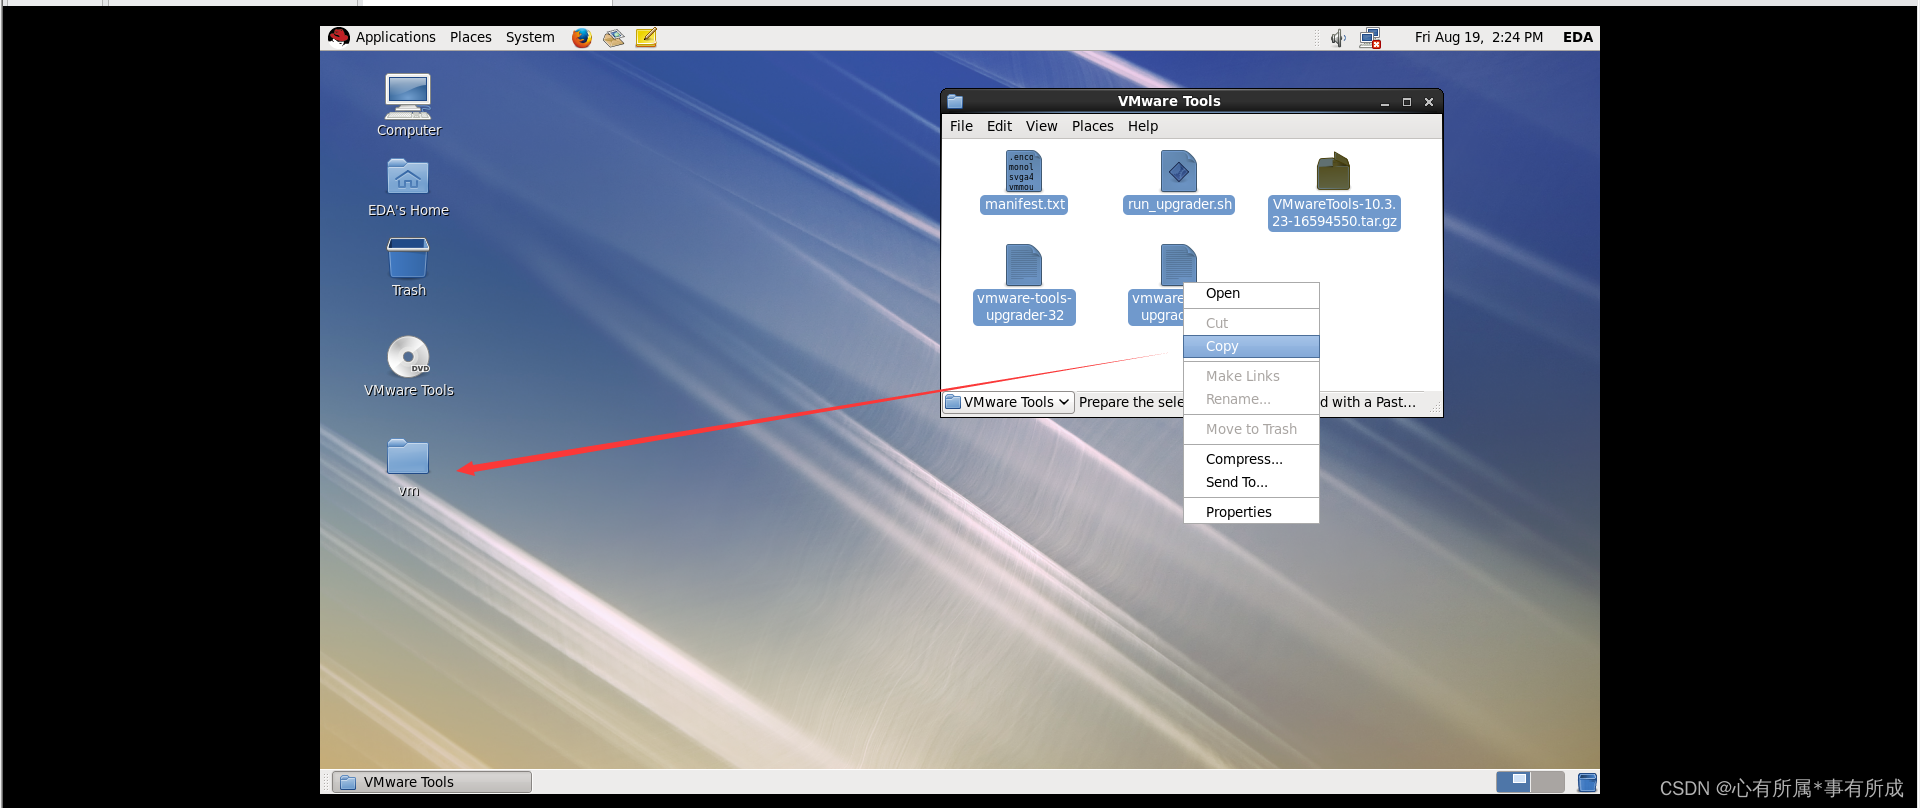The height and width of the screenshot is (808, 1920).
Task: Choose Rename... from the context menu
Action: click(x=1251, y=399)
